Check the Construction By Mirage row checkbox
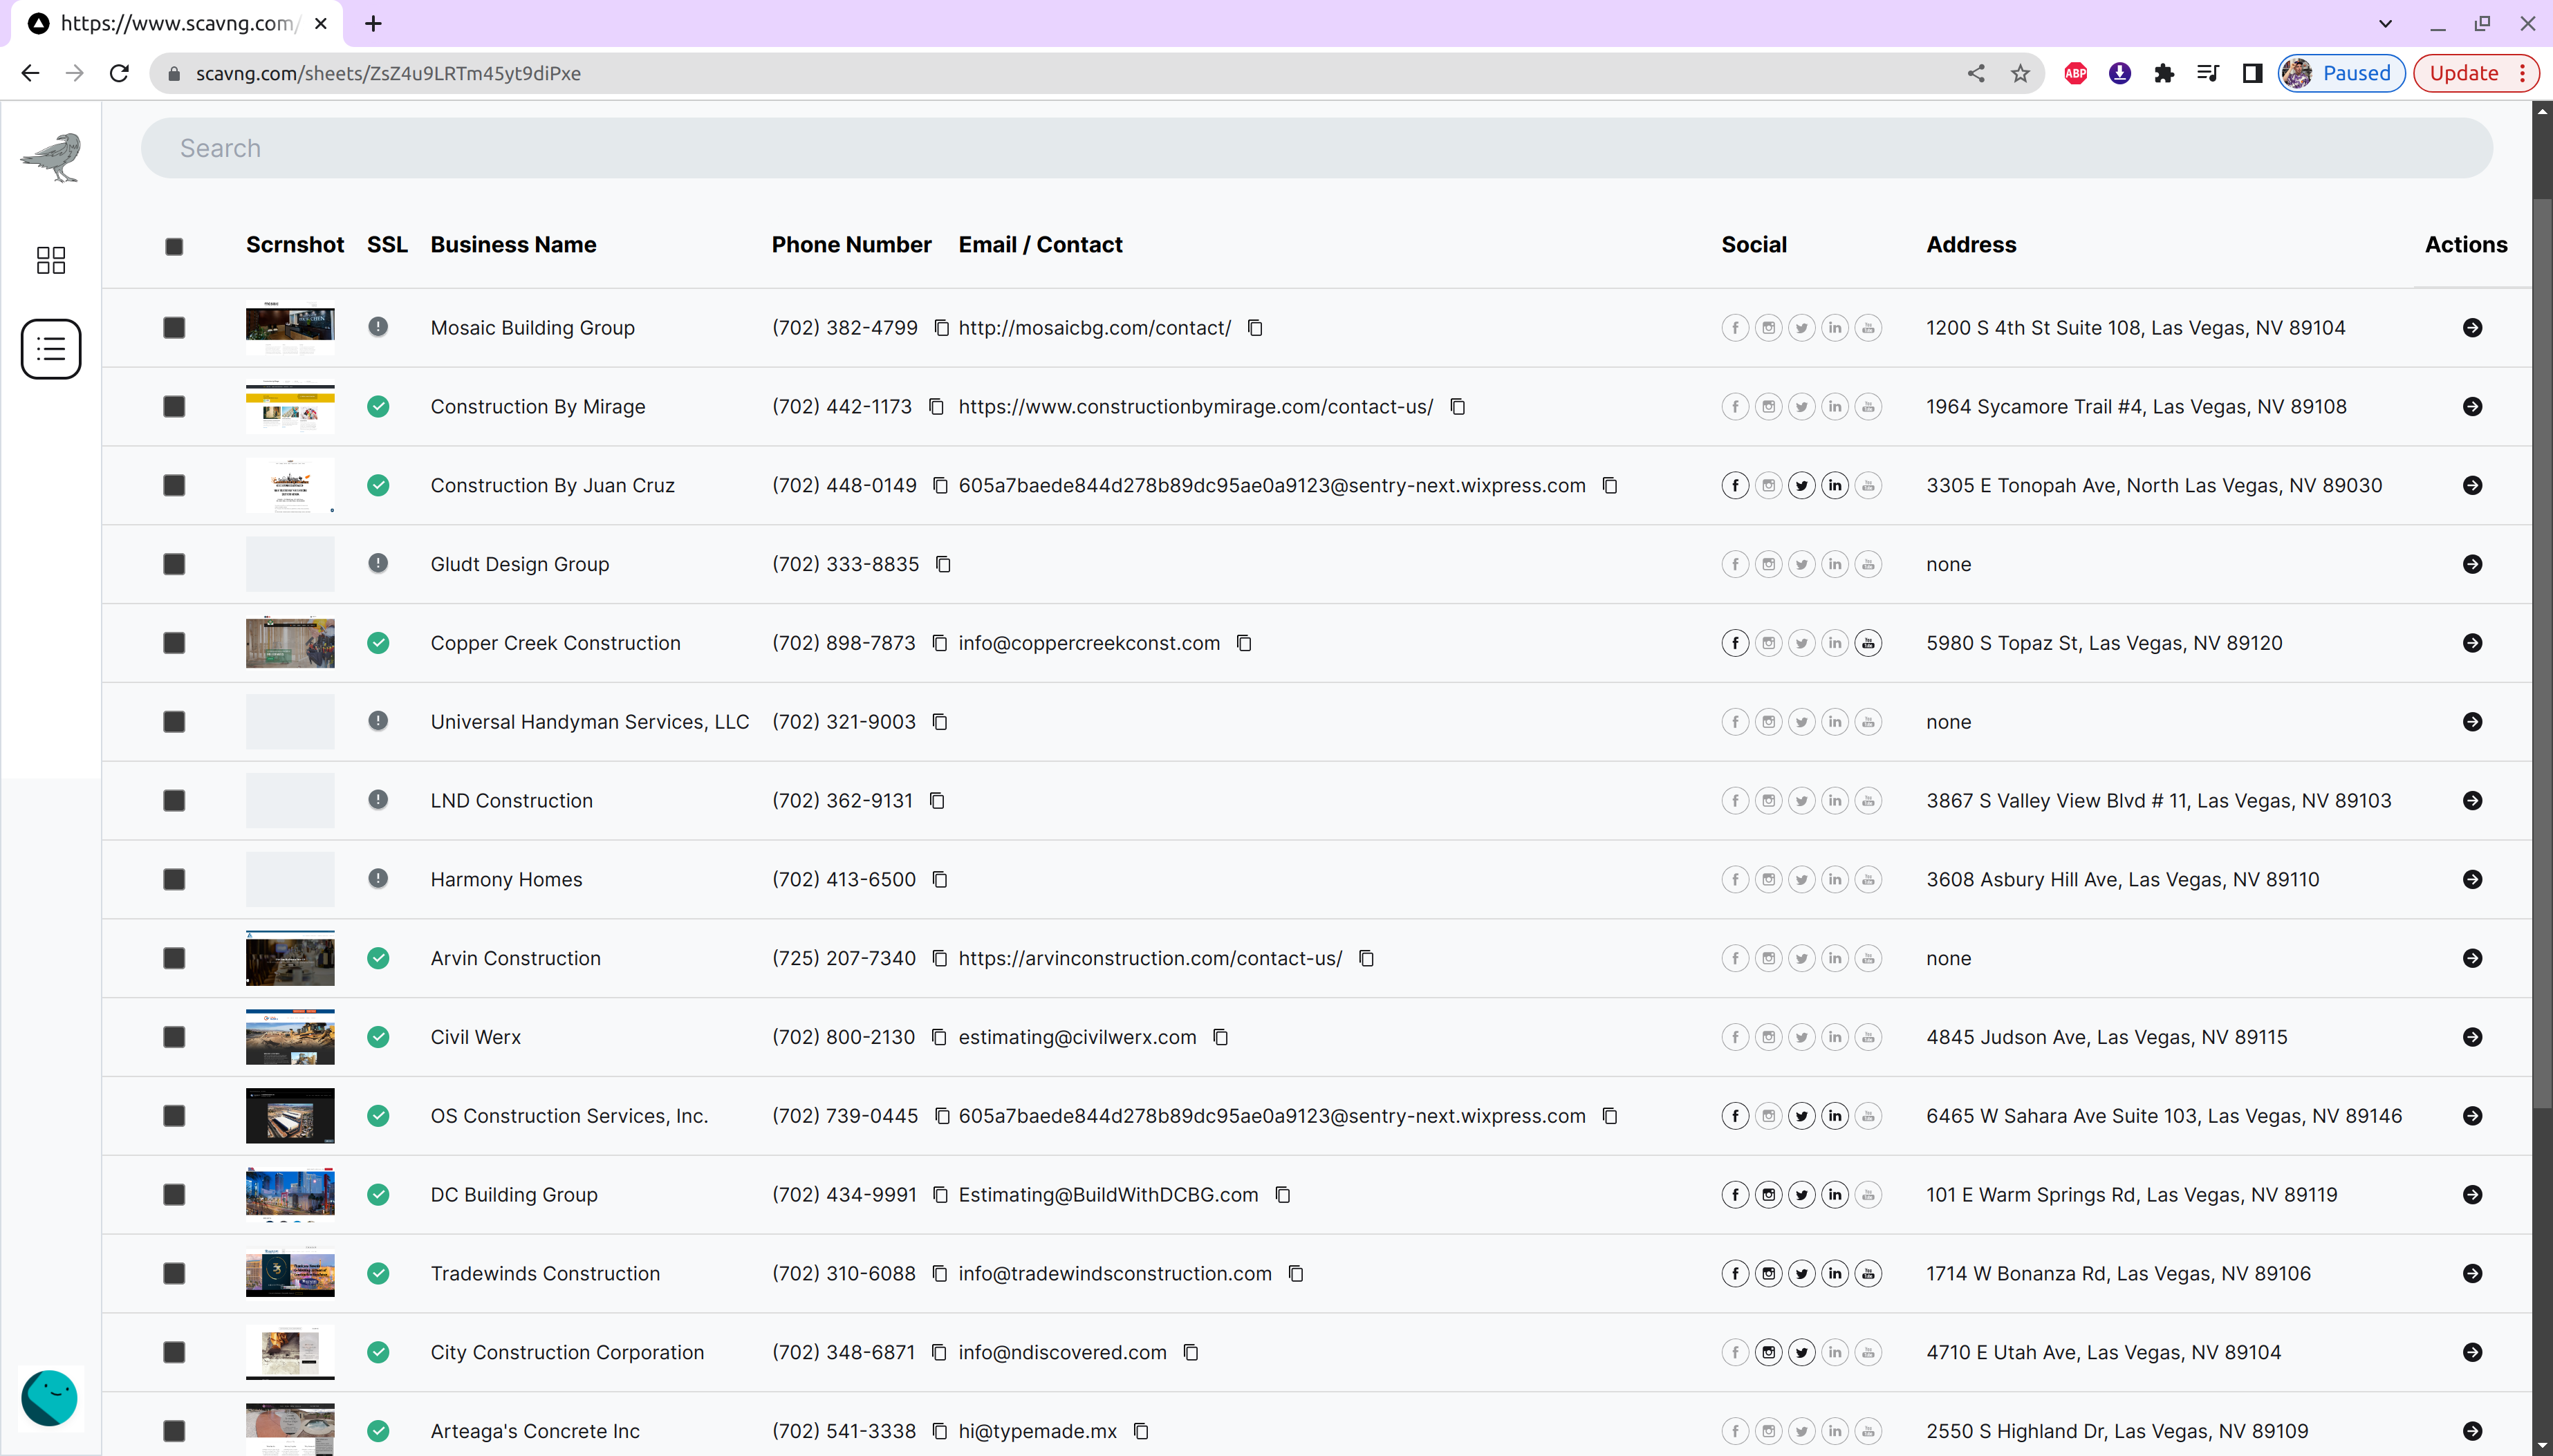The image size is (2553, 1456). (x=174, y=407)
